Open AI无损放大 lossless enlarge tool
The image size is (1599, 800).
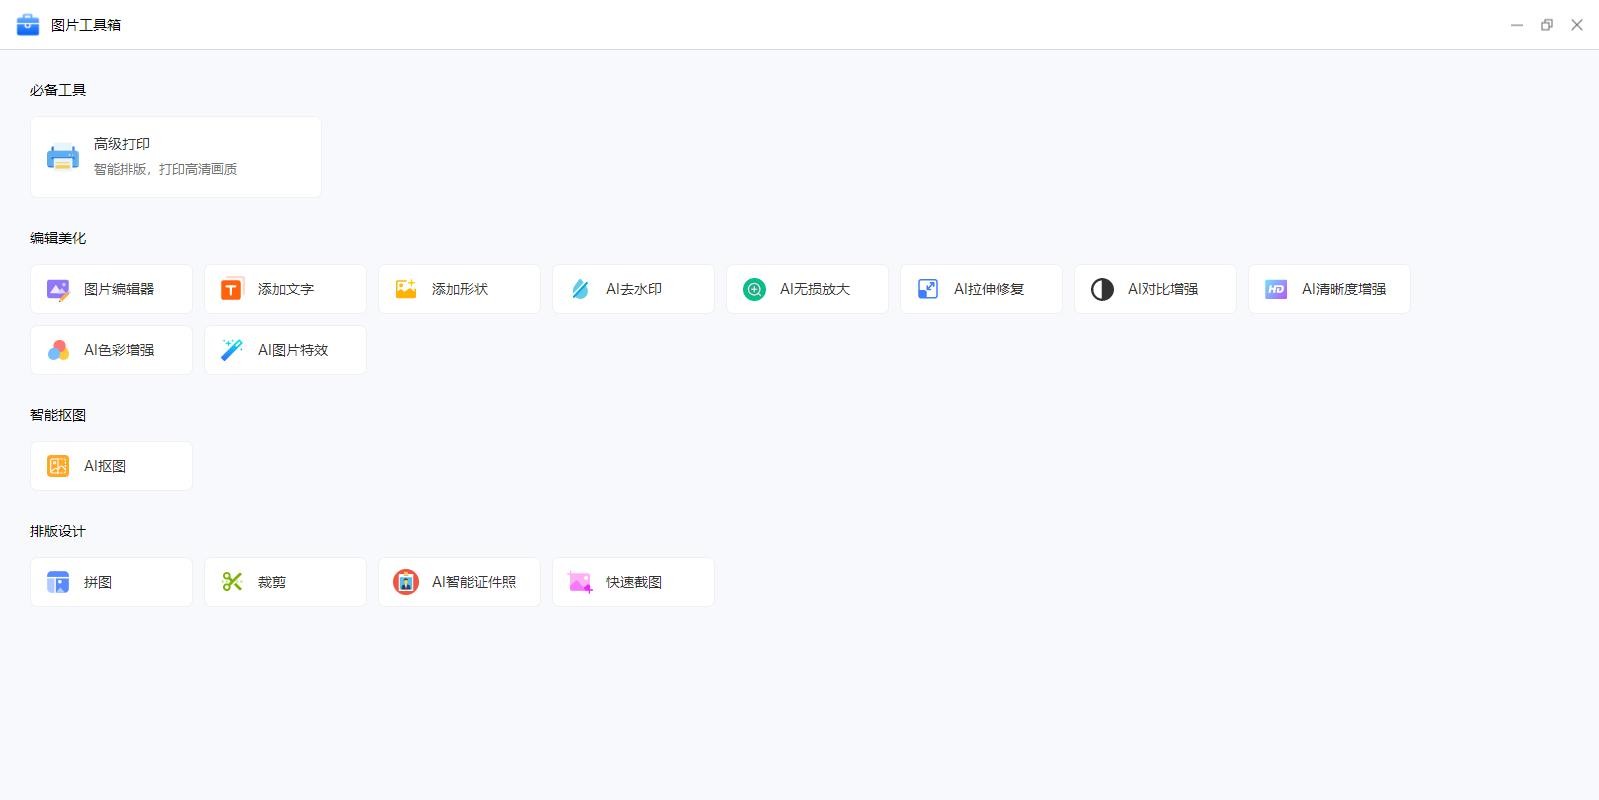point(807,289)
